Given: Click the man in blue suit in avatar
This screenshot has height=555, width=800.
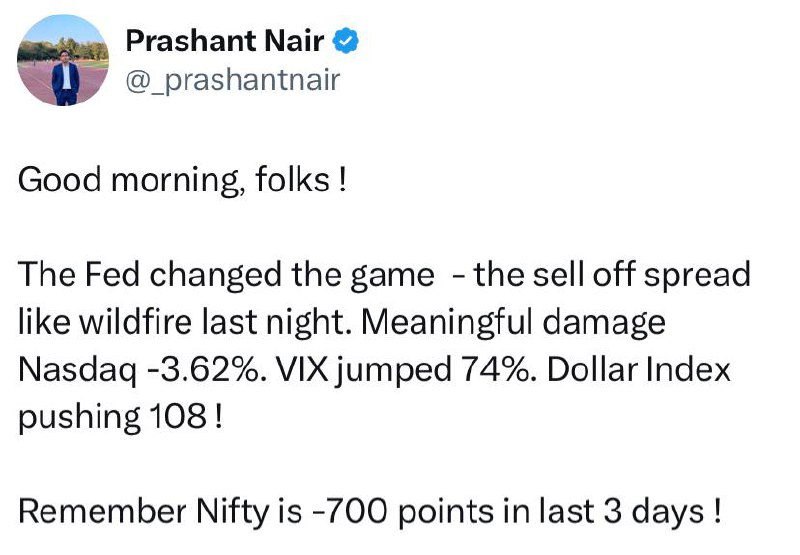Looking at the screenshot, I should (x=65, y=78).
